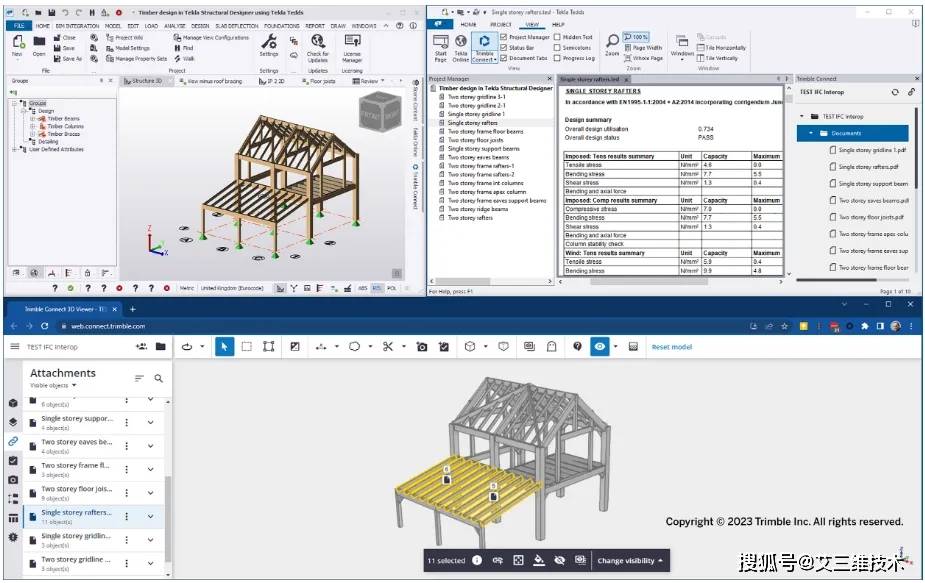925x583 pixels.
Task: Uncheck the Document Tabs checkbox
Action: pyautogui.click(x=504, y=58)
